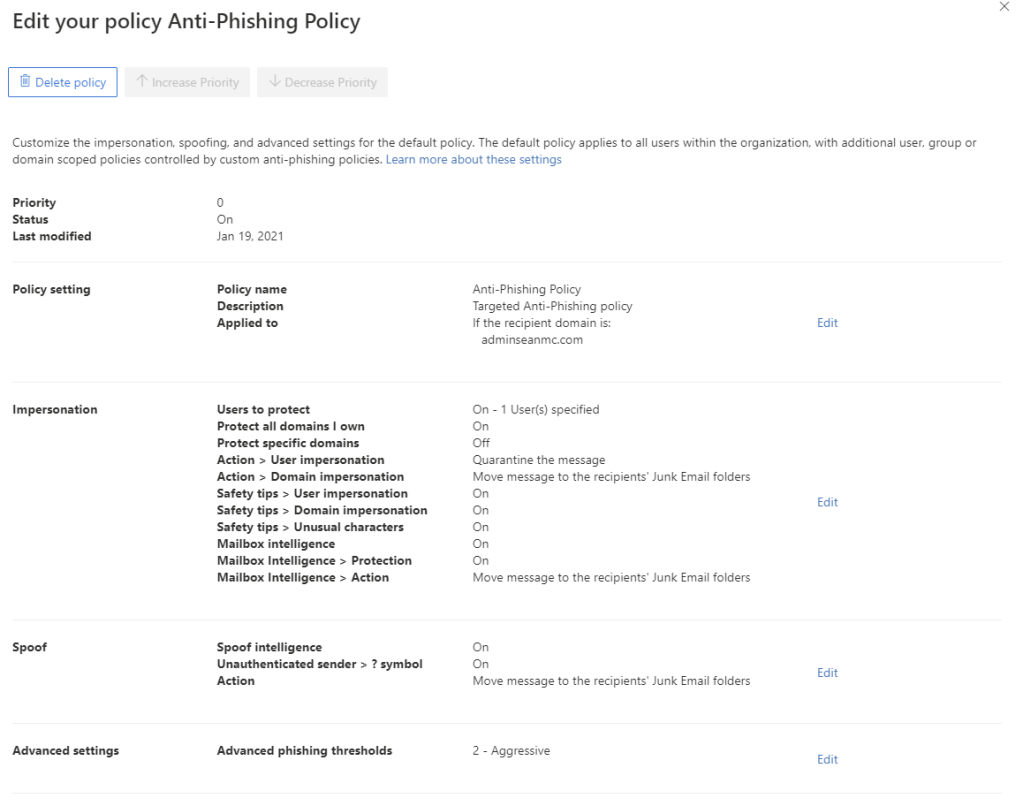Close the Edit policy panel with X
The height and width of the screenshot is (806, 1023).
tap(1004, 7)
